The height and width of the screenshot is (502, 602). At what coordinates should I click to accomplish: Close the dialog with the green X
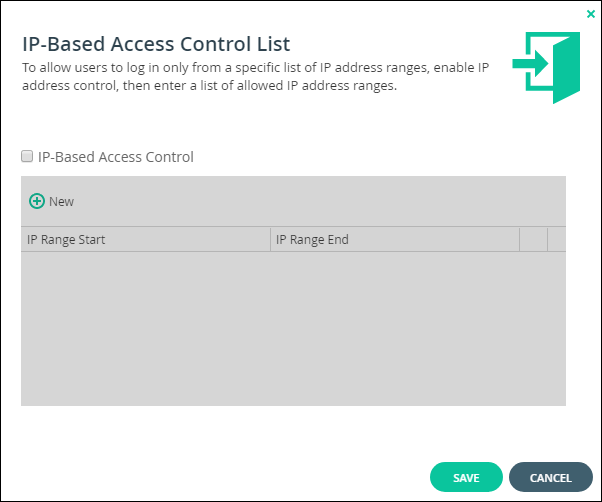click(590, 14)
